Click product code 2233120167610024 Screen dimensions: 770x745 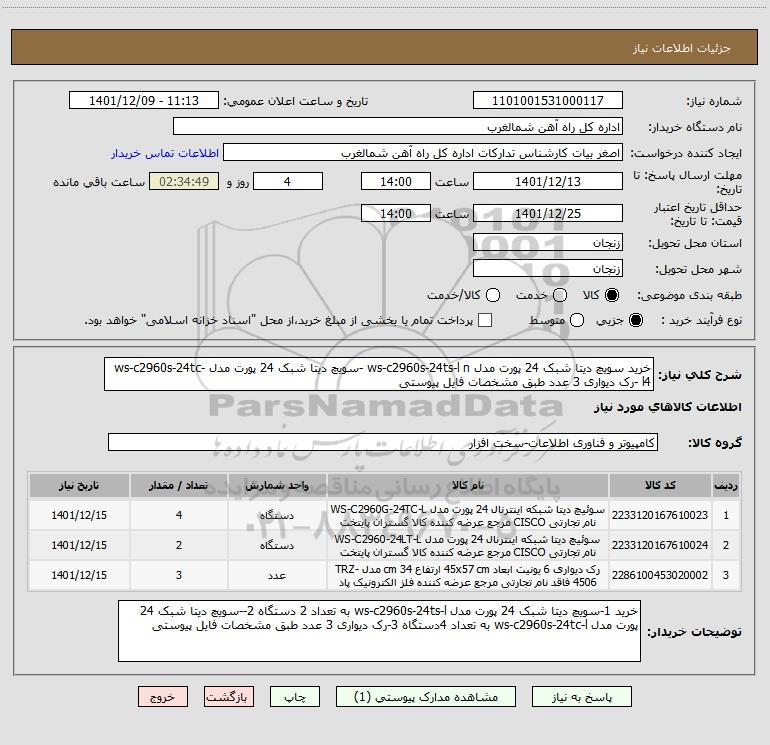pyautogui.click(x=660, y=545)
